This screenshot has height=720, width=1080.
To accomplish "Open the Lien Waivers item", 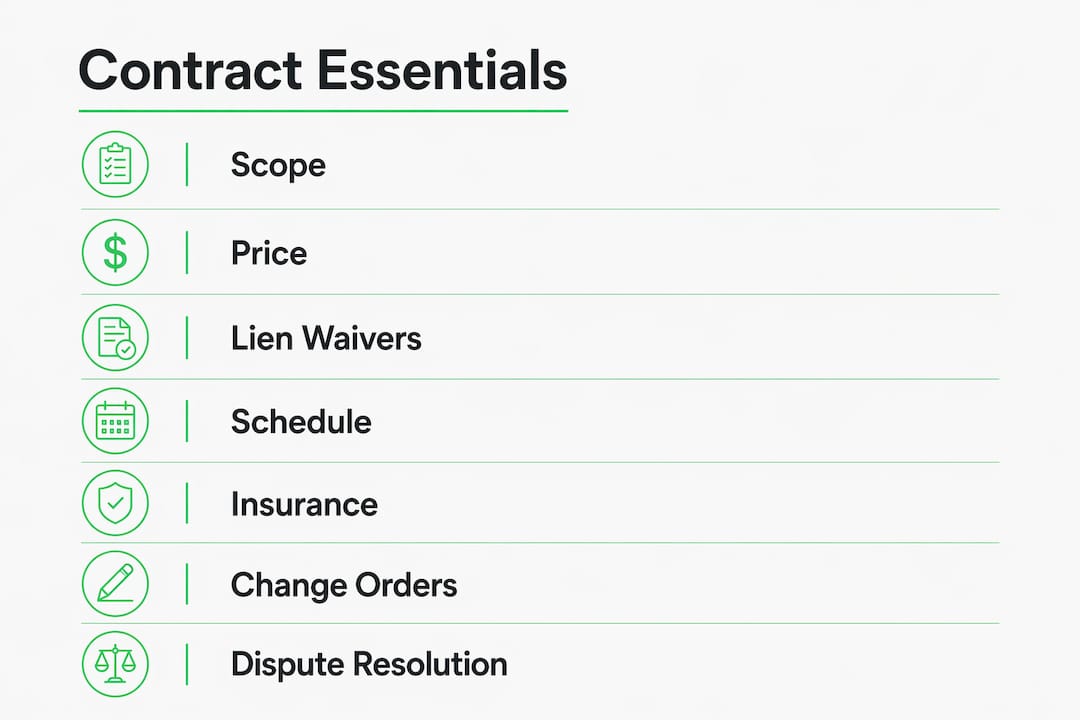I will (326, 338).
